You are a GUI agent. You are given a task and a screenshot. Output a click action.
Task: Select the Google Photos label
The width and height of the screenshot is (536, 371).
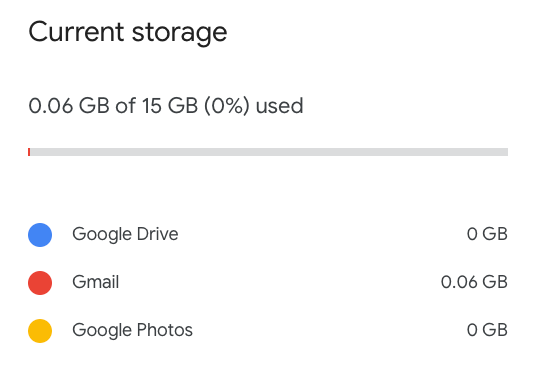133,331
